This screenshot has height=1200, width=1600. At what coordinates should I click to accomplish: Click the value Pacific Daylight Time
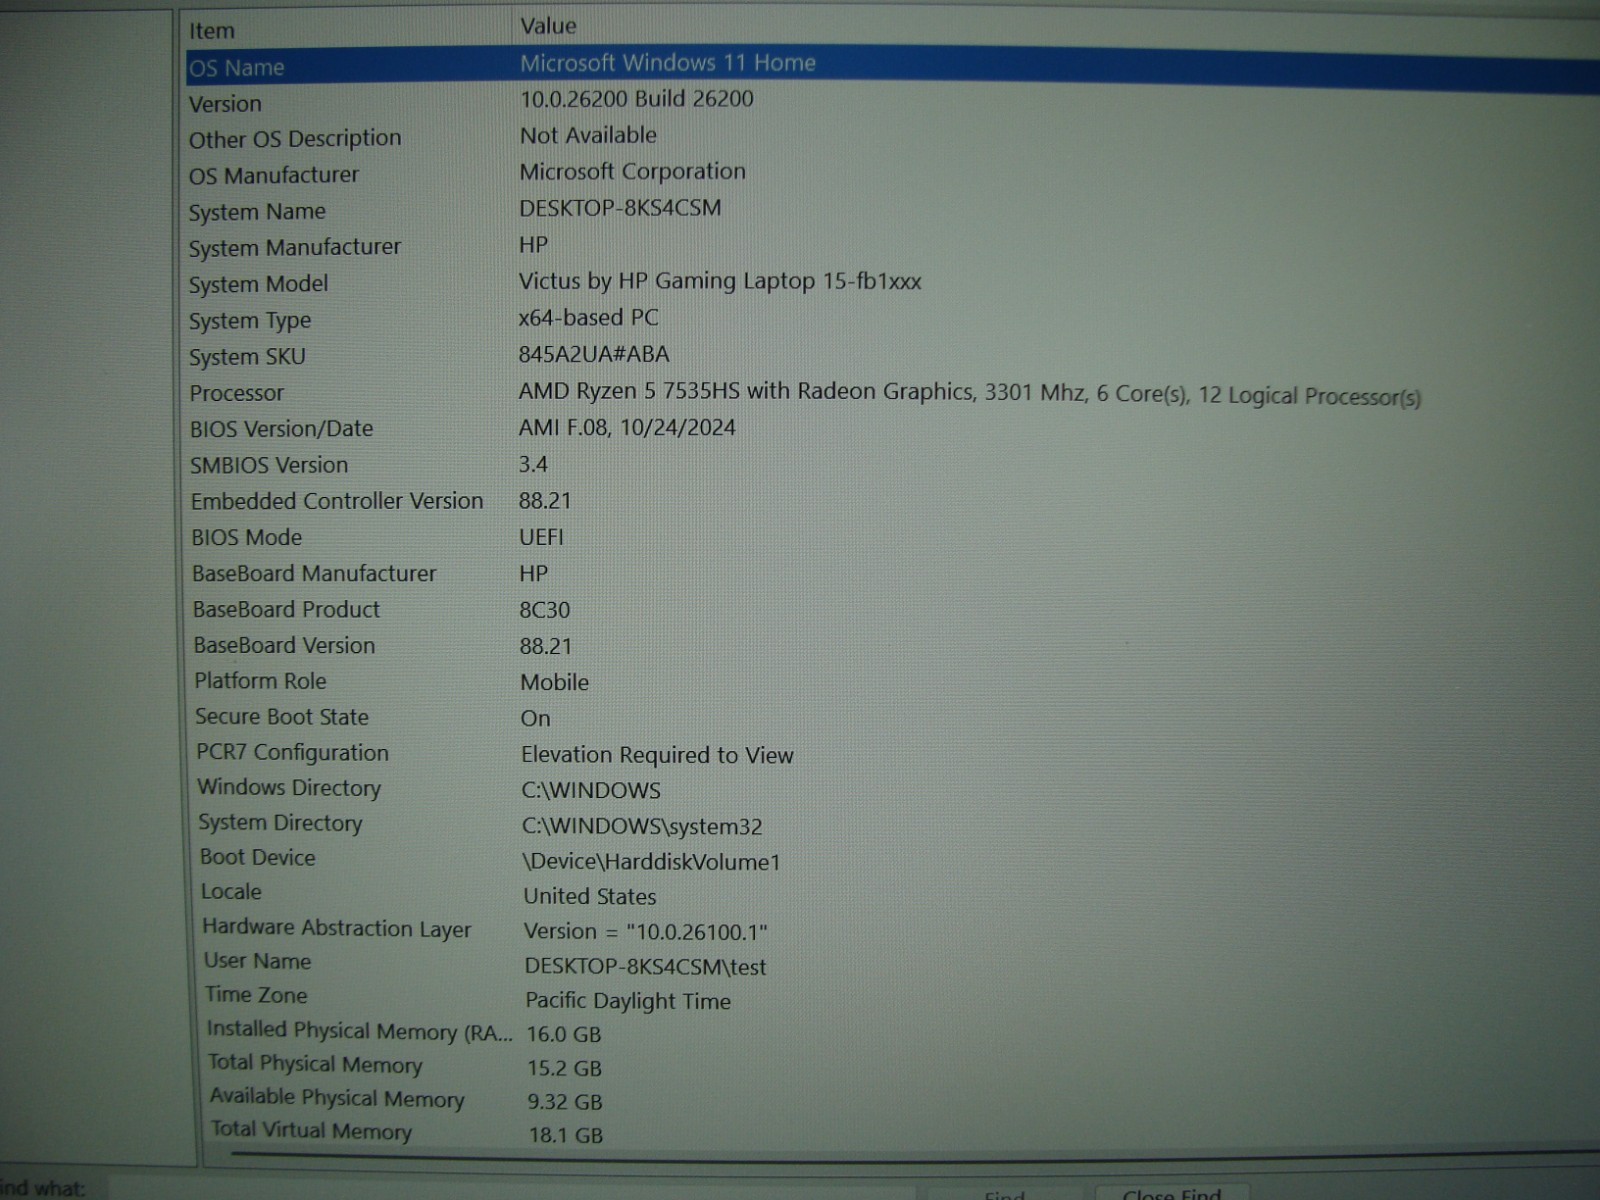pyautogui.click(x=628, y=1001)
